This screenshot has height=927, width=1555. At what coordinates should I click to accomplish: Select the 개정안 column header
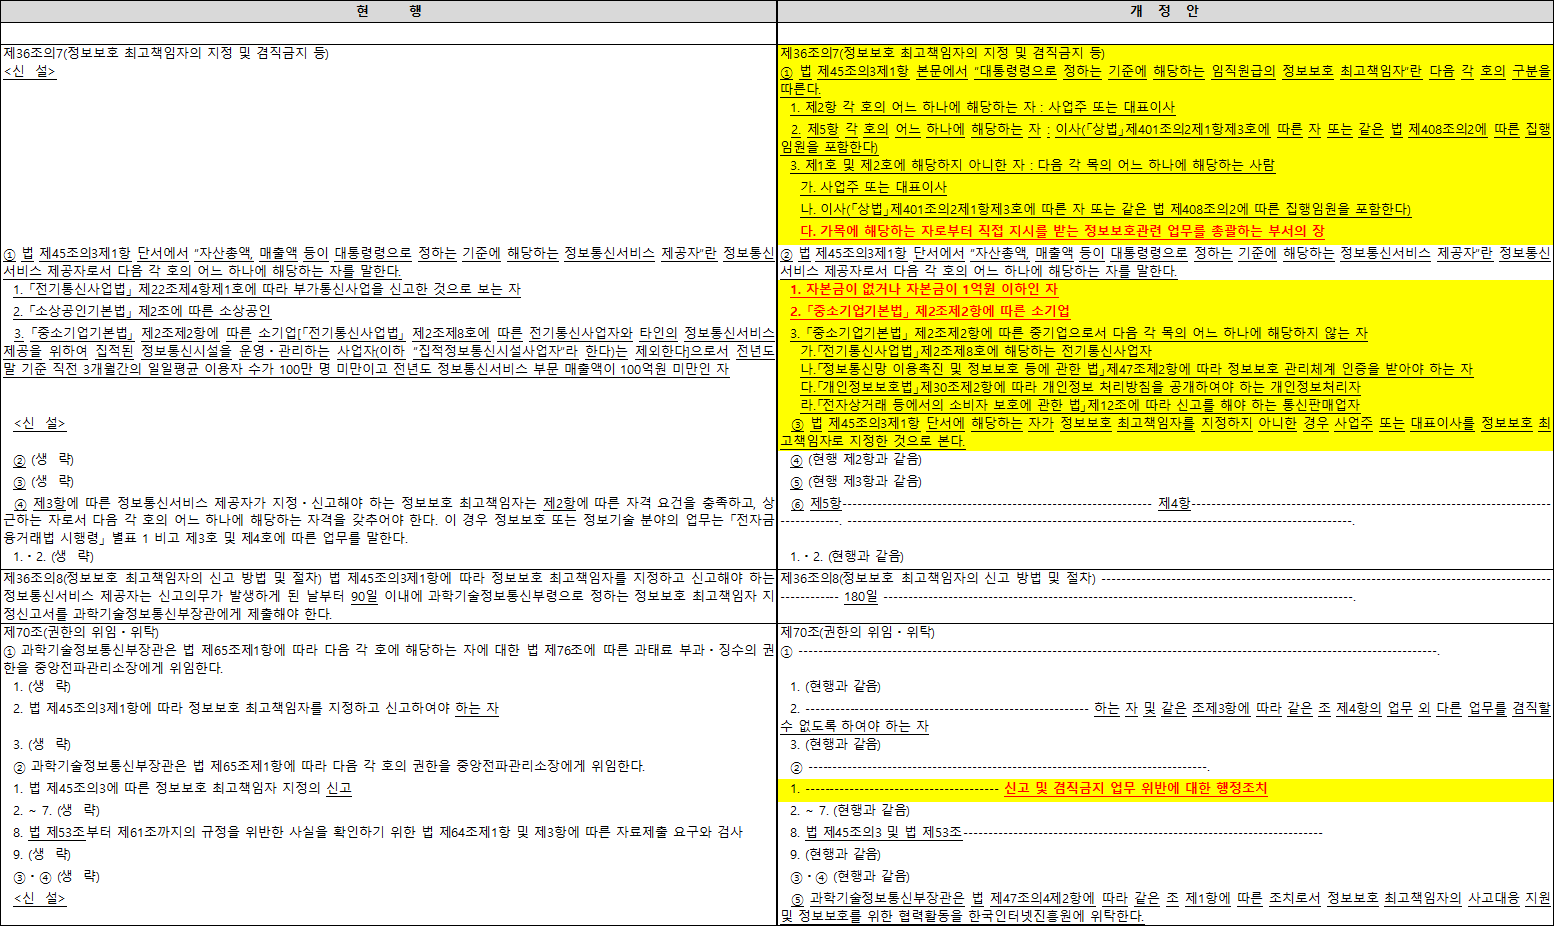pos(1165,12)
